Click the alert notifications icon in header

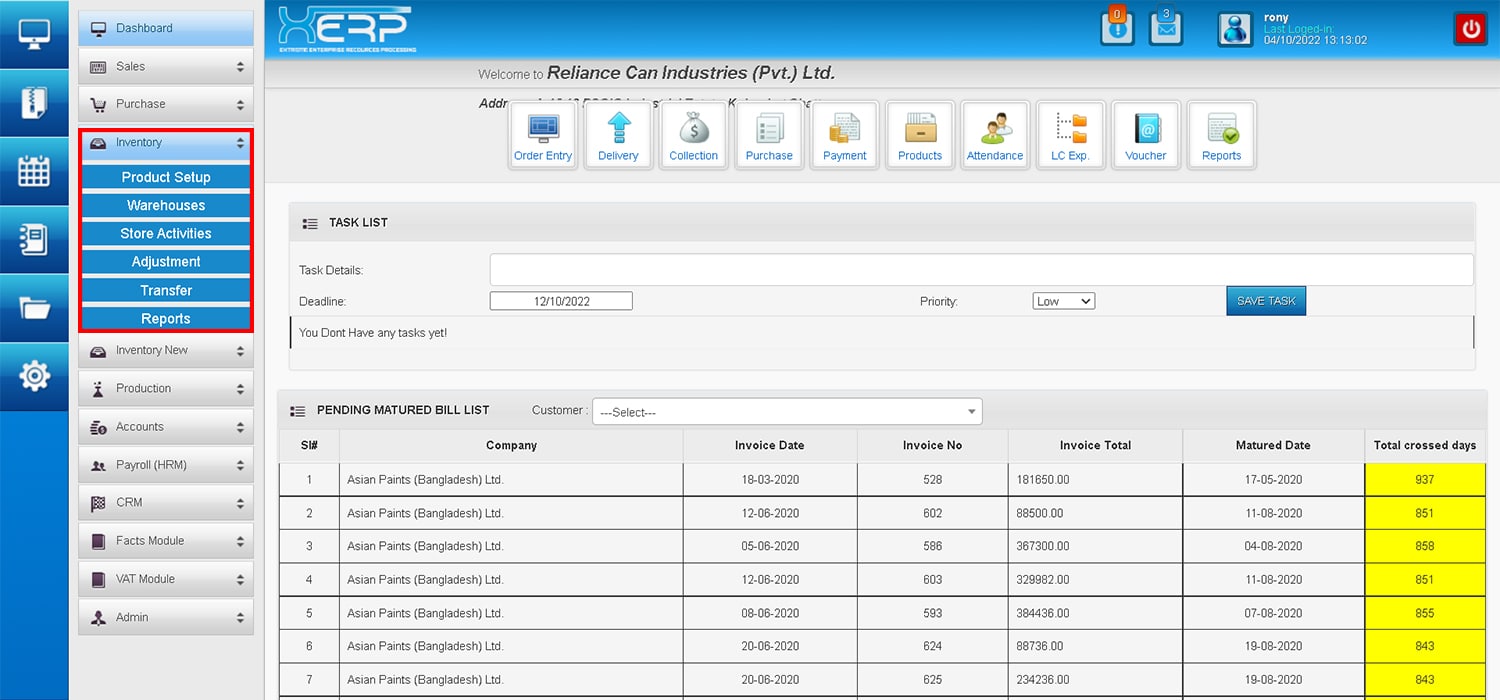point(1117,28)
